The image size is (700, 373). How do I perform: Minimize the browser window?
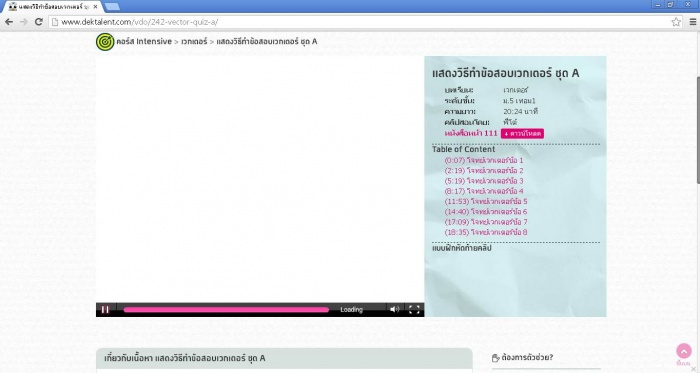[657, 4]
